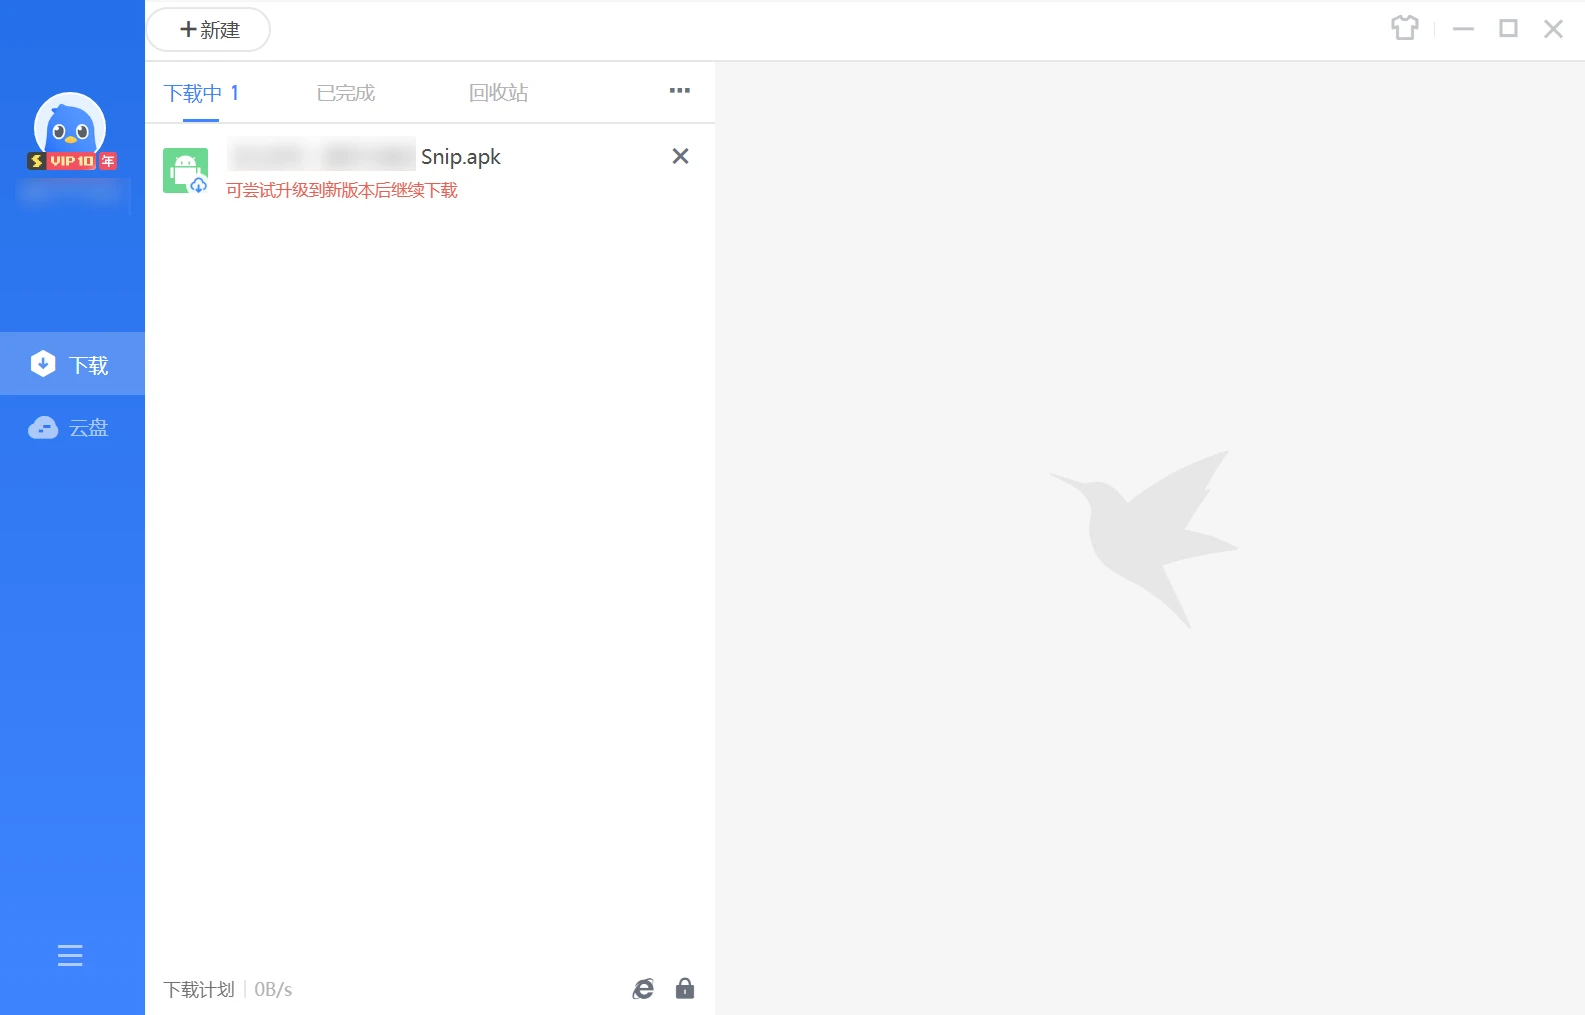Click the APK file type icon

tap(186, 171)
